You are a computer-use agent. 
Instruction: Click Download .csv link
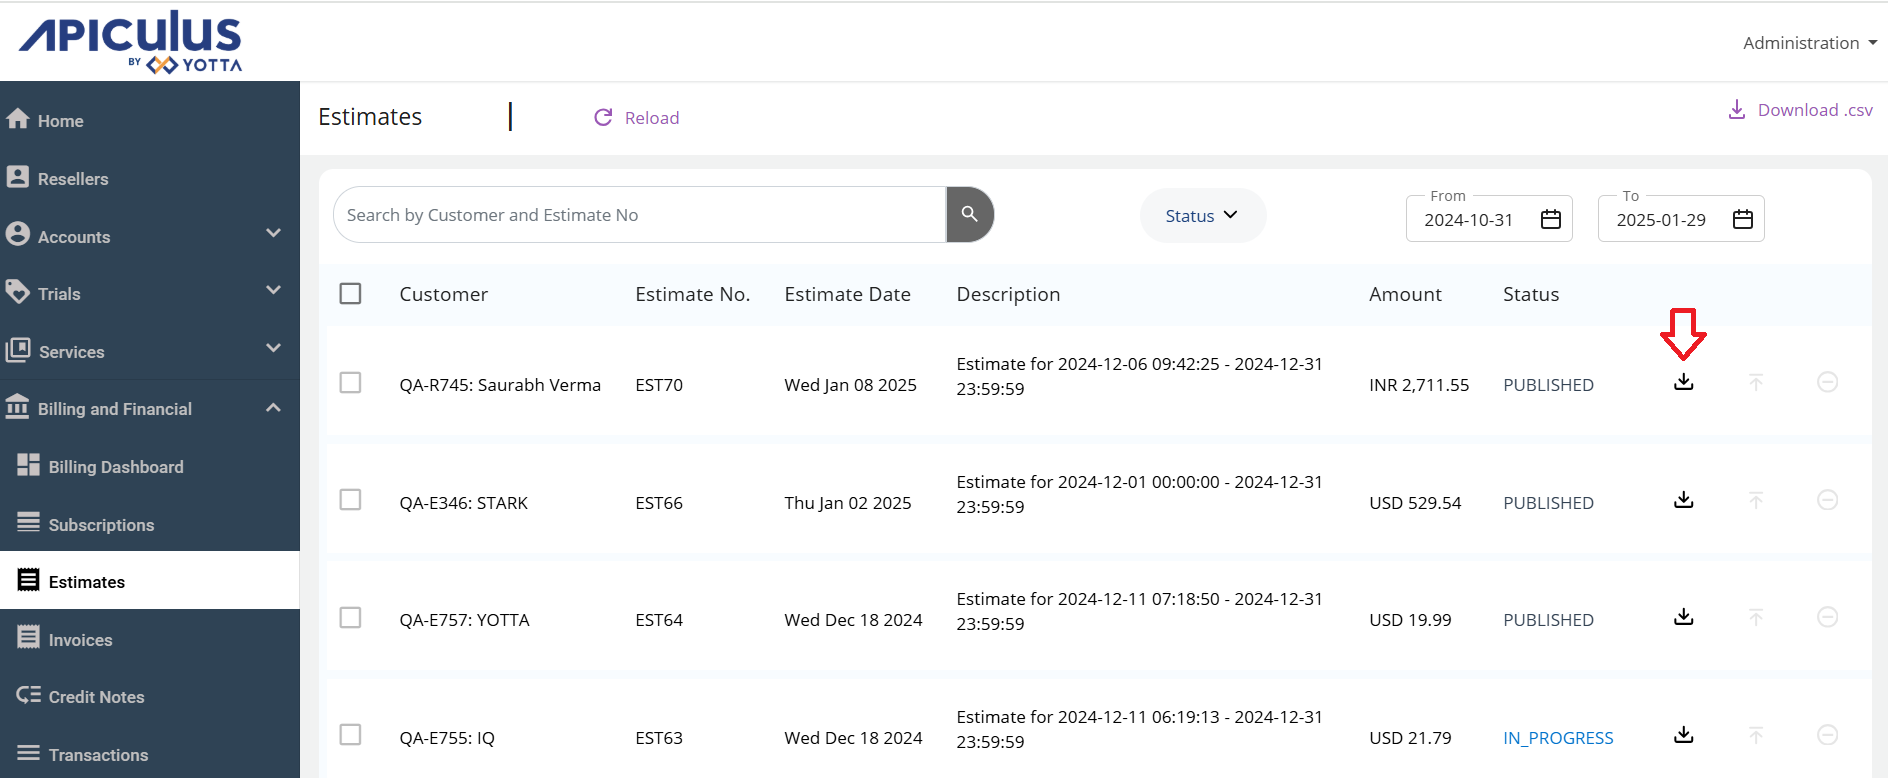pos(1801,110)
